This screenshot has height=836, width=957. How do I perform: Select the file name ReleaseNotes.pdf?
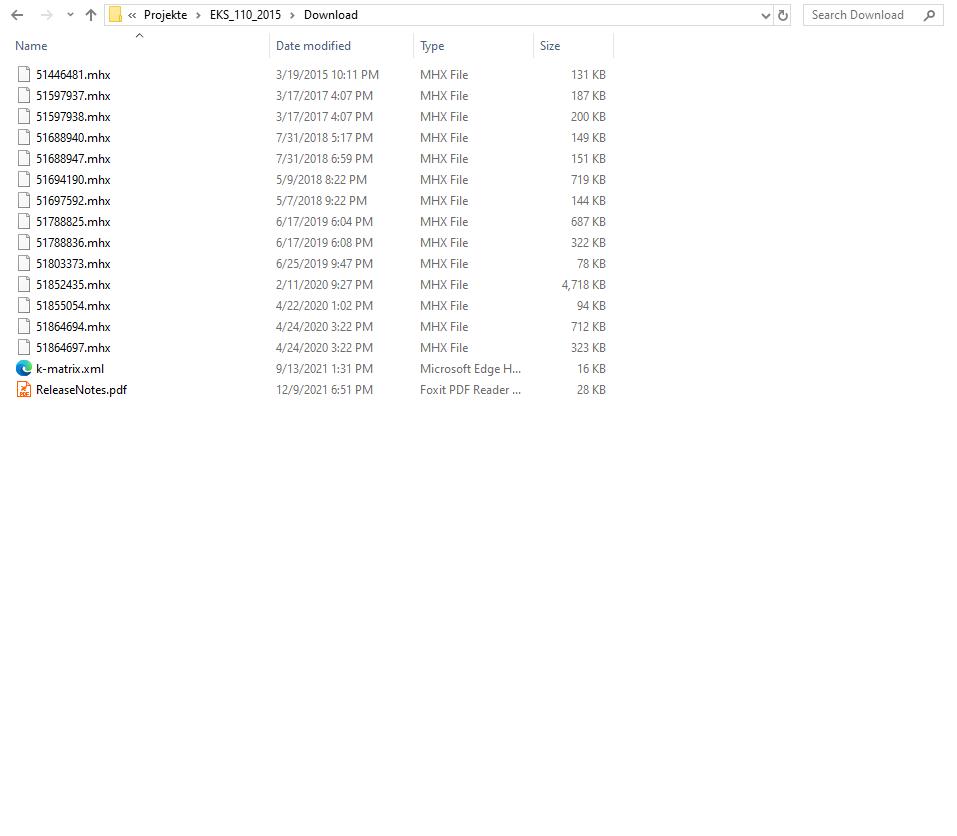(x=81, y=389)
